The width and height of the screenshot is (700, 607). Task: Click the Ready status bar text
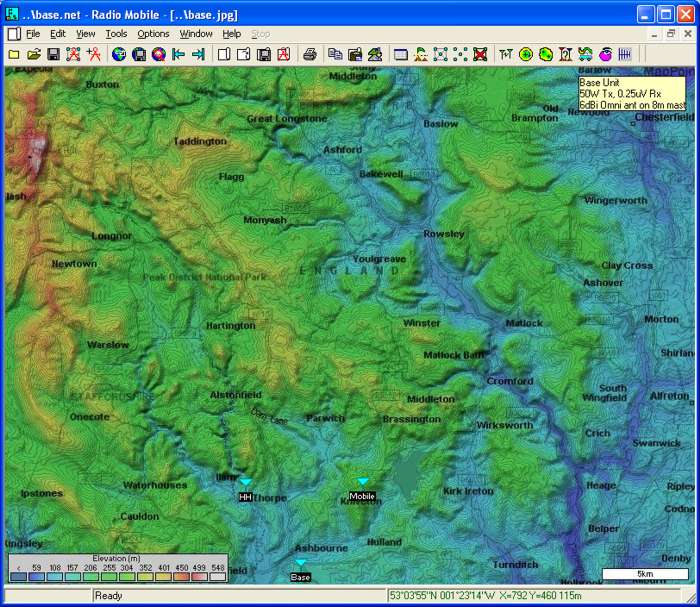tap(108, 595)
